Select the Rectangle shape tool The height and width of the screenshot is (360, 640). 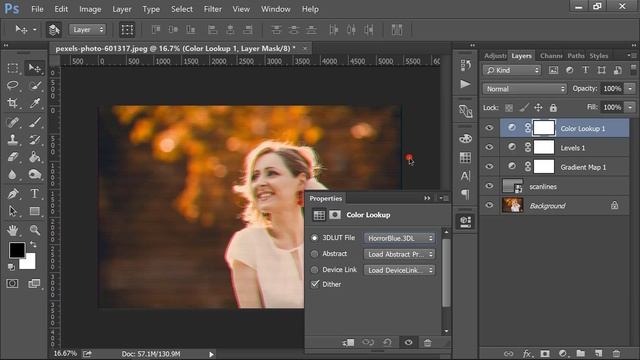(x=35, y=211)
